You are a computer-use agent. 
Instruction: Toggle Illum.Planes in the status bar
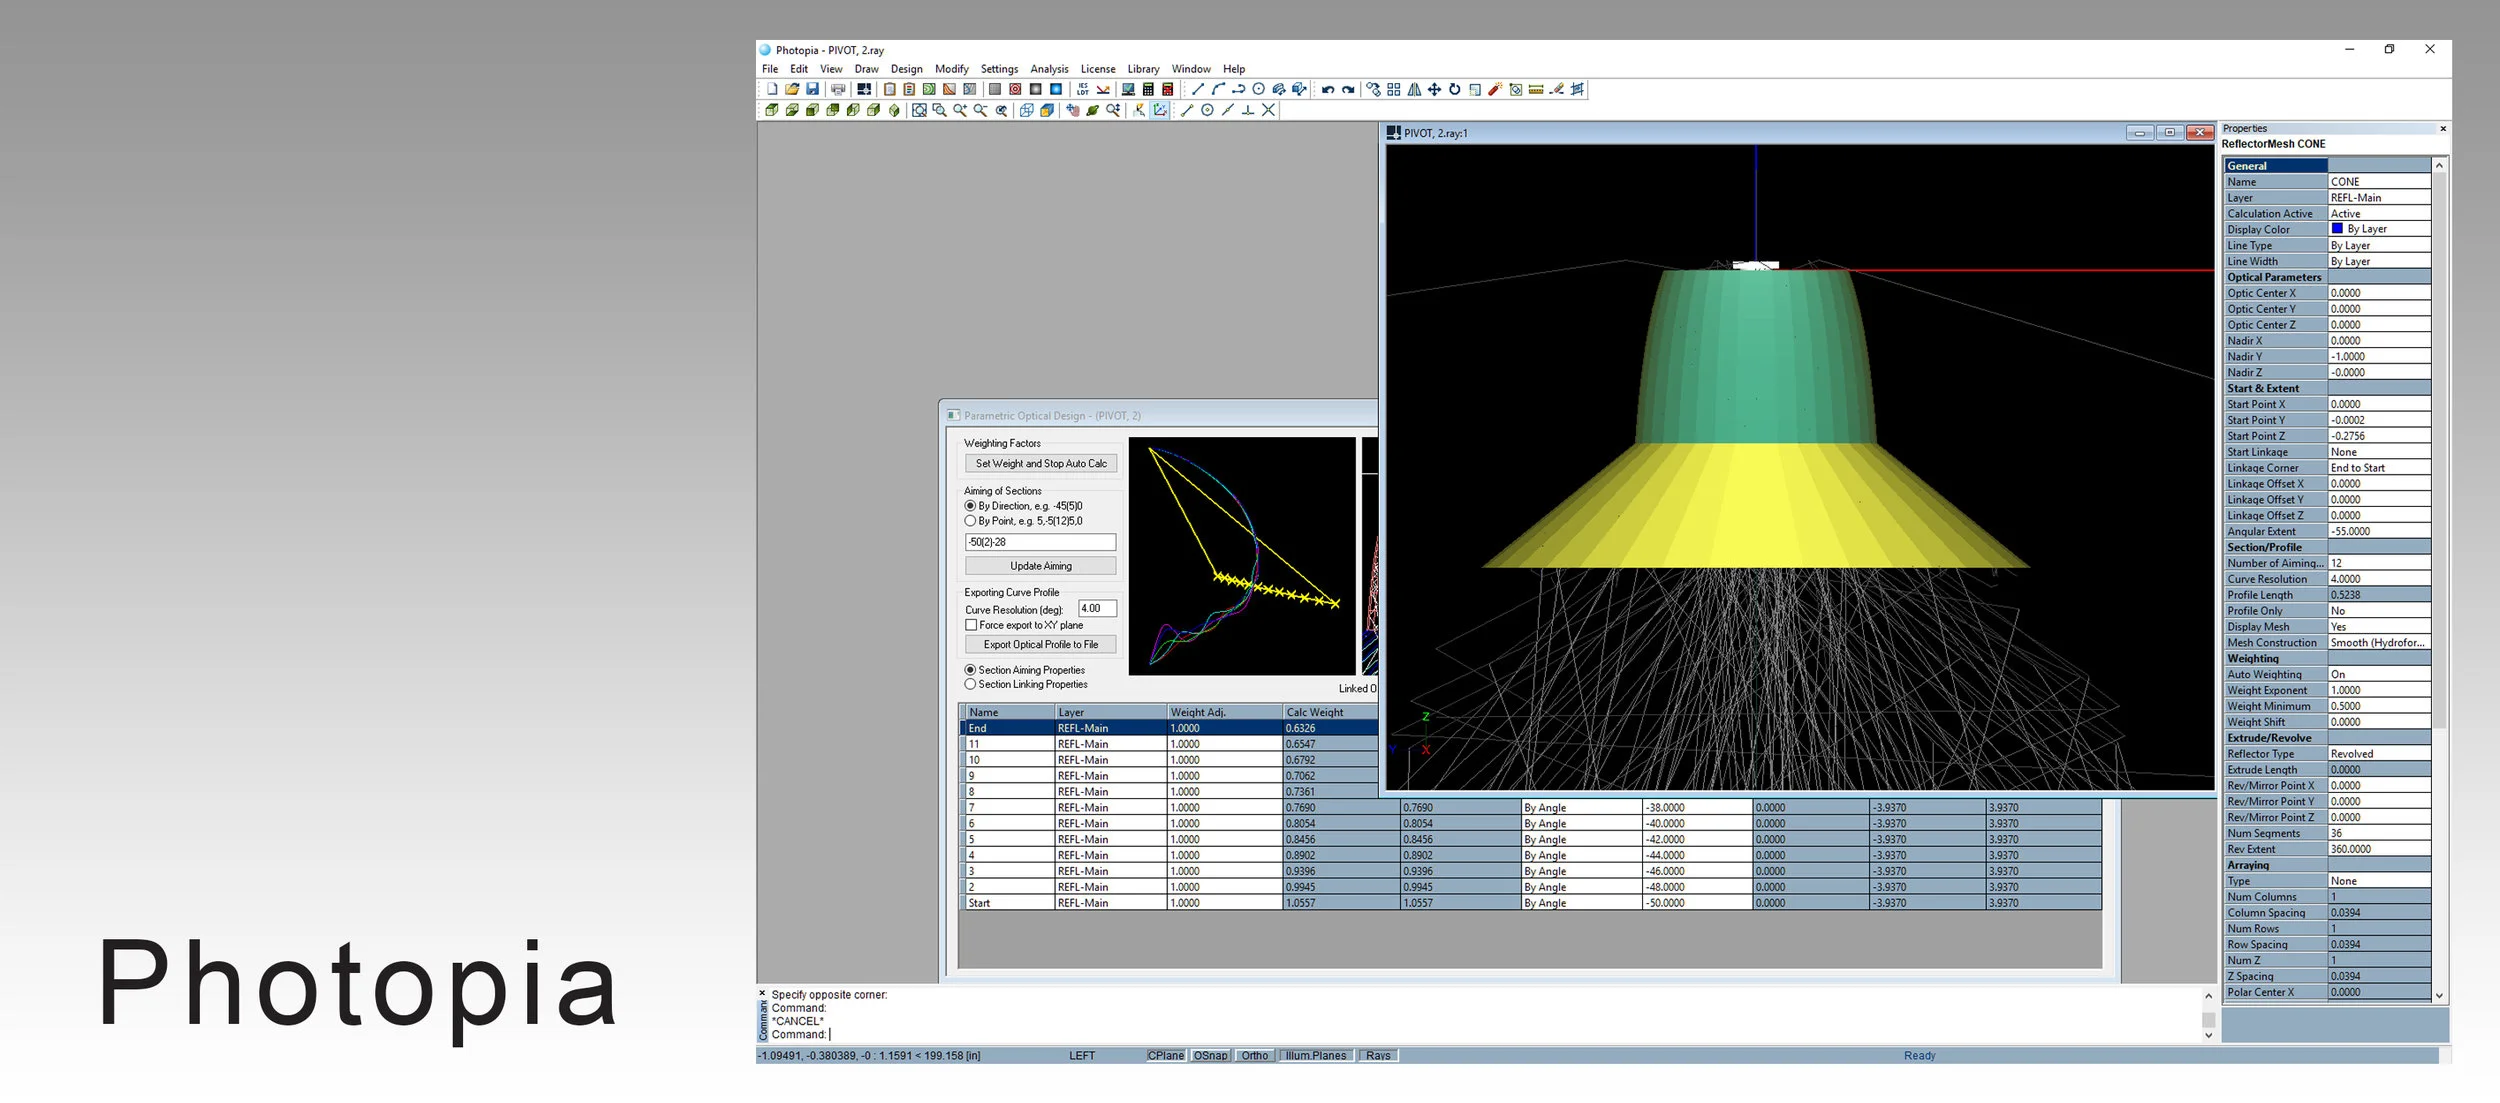(1316, 1055)
